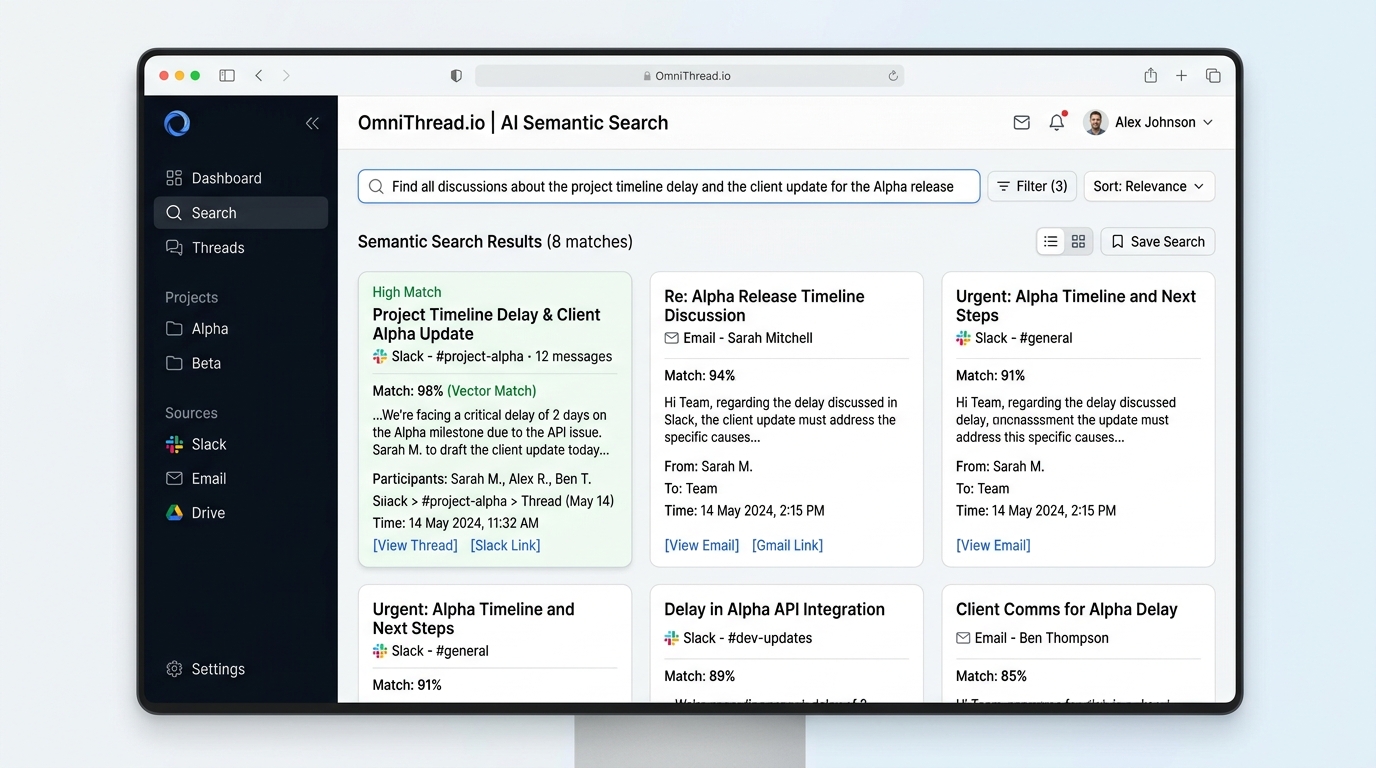Click the Slack icon next to #project-alpha

(380, 356)
